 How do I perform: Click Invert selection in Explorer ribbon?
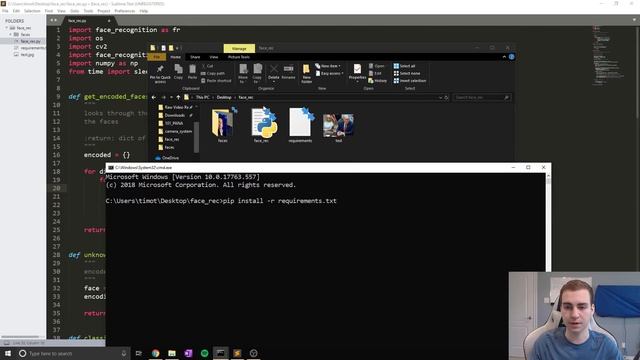pos(410,81)
